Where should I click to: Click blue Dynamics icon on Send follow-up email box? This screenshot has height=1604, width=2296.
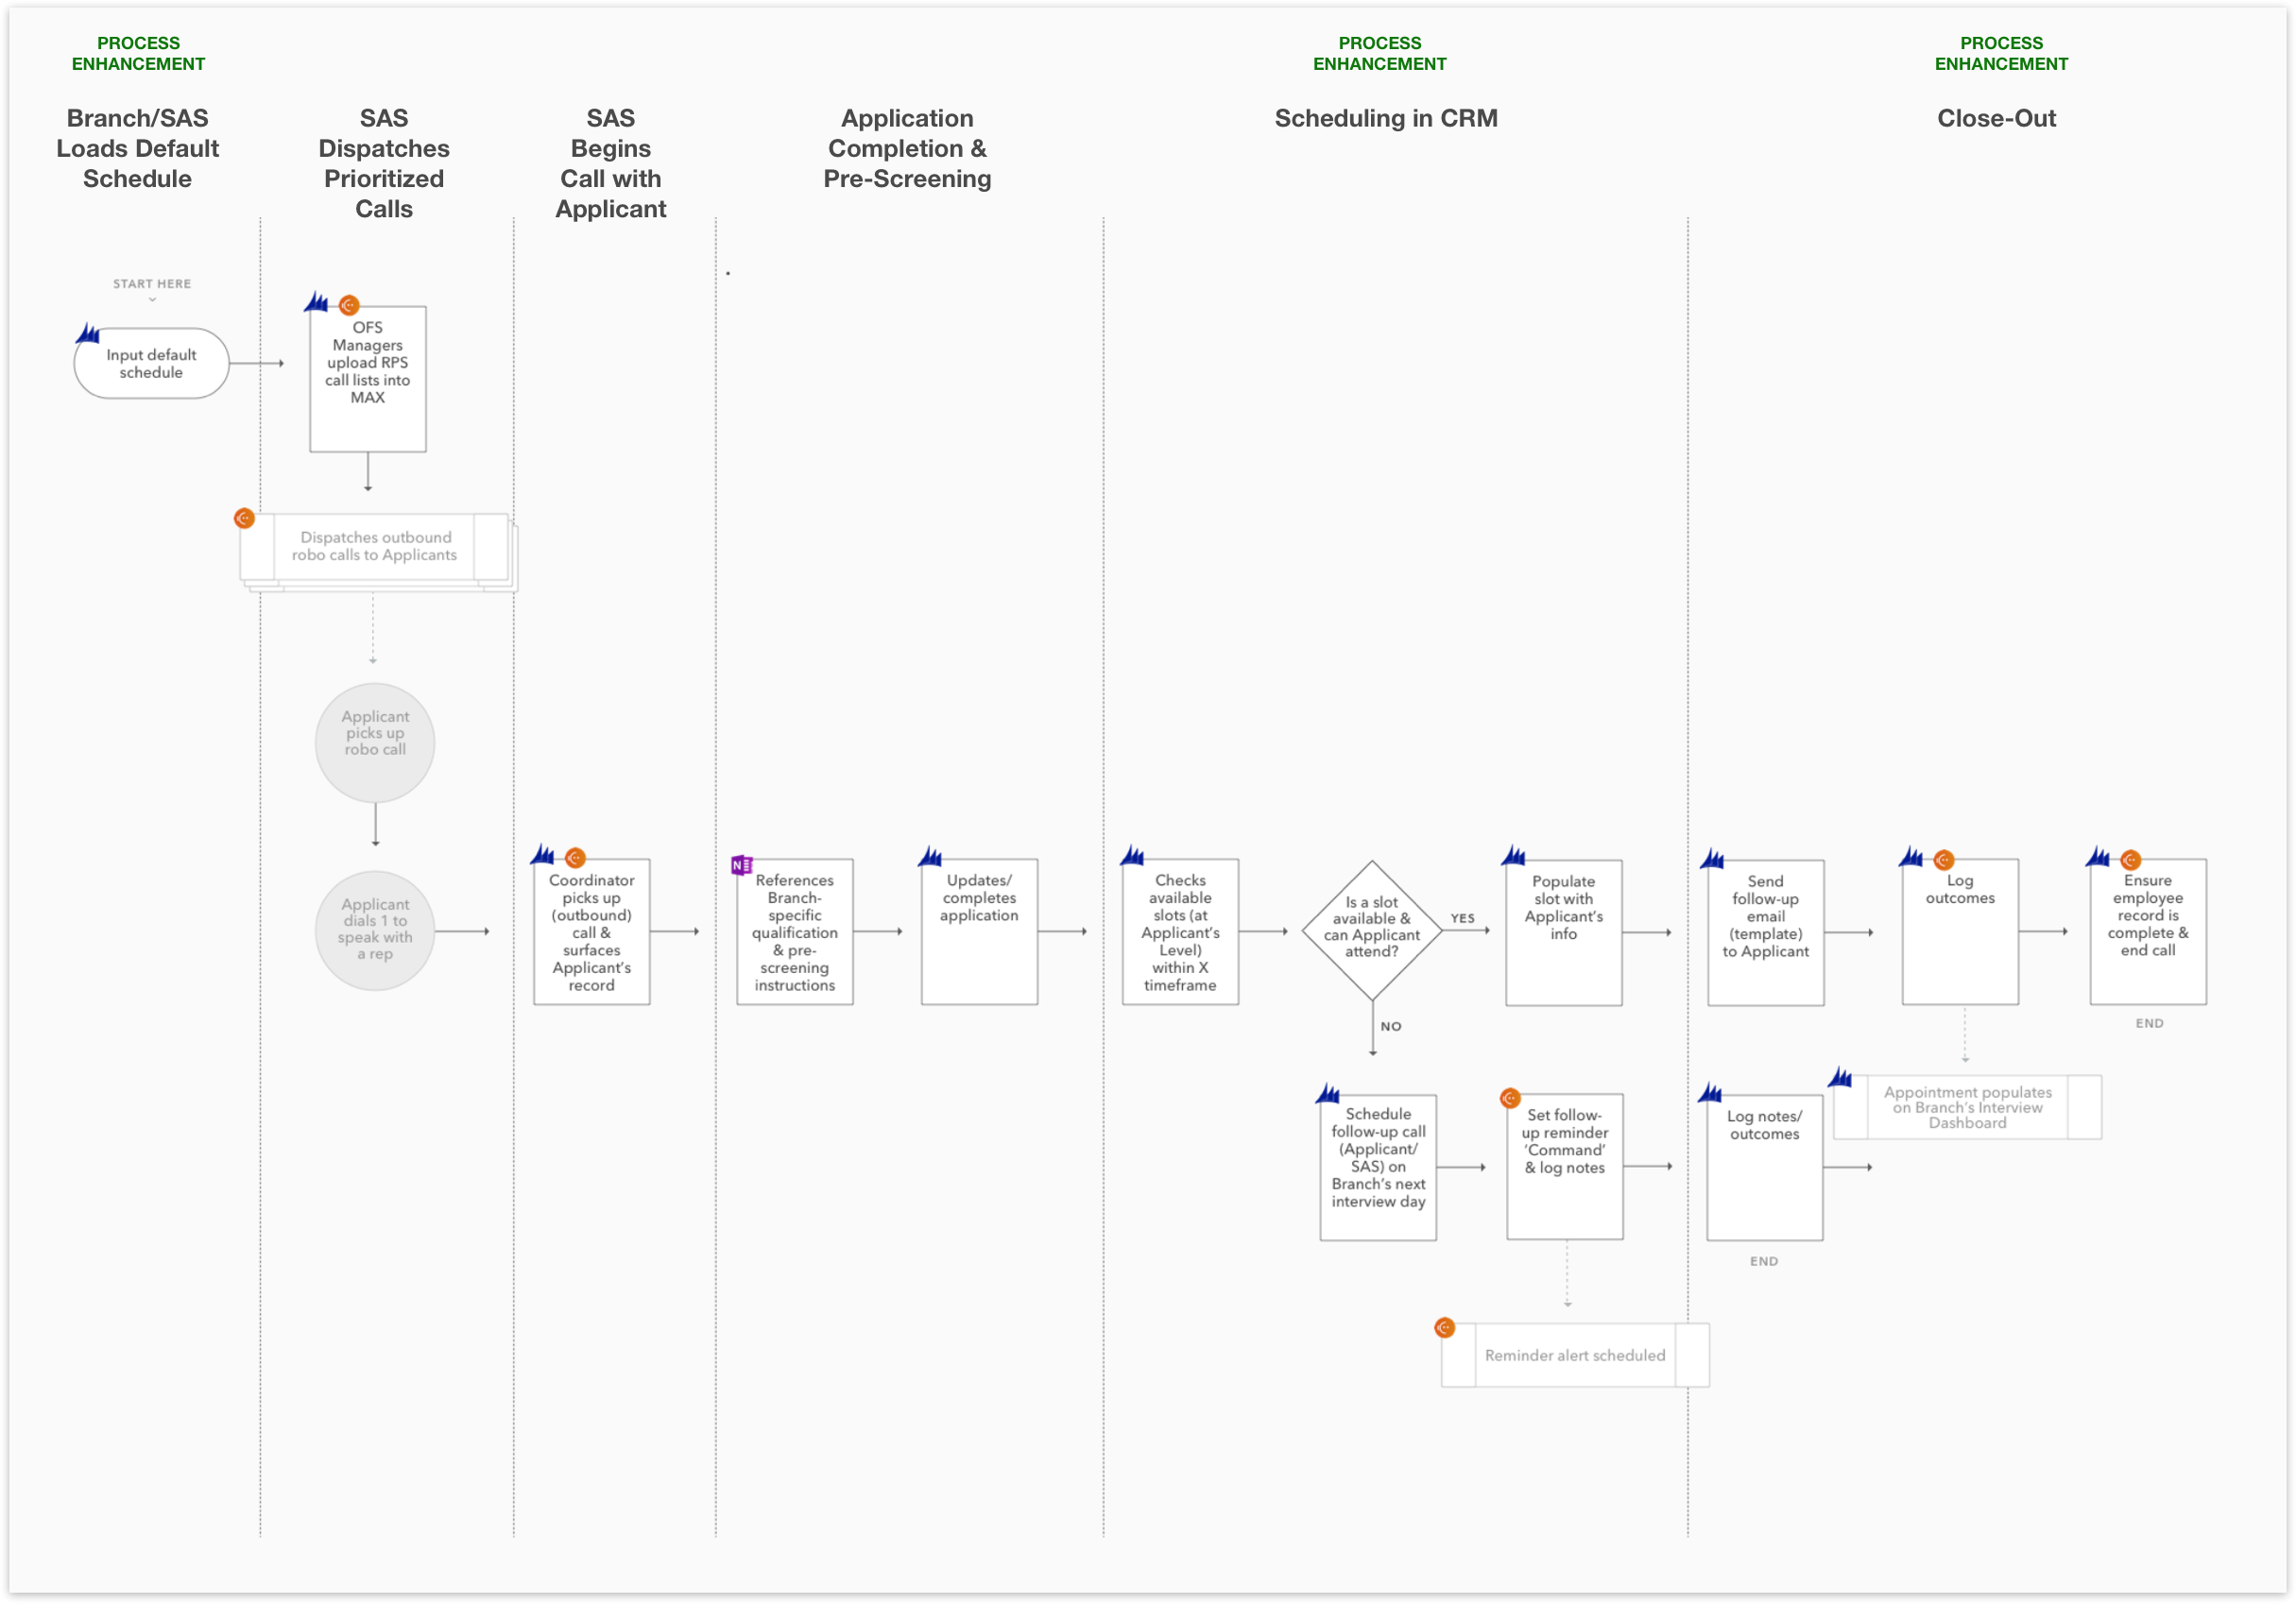pyautogui.click(x=1712, y=859)
